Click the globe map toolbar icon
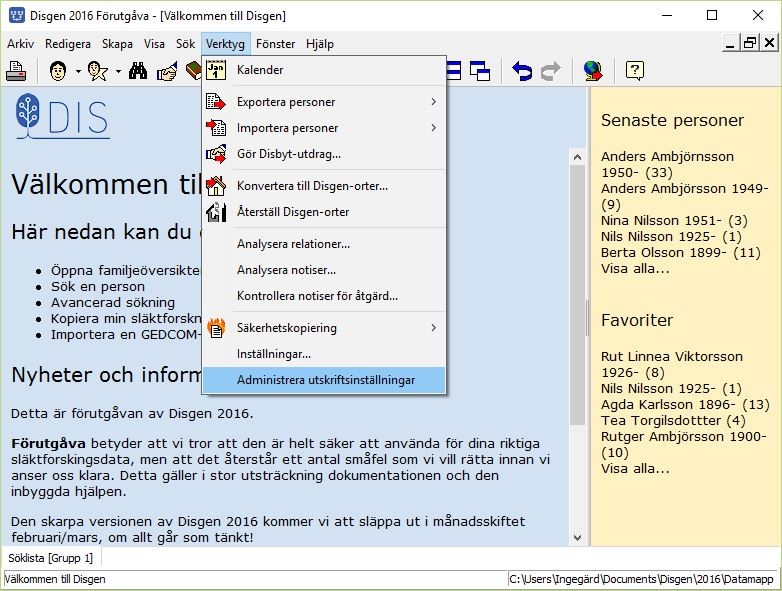The height and width of the screenshot is (591, 782). coord(593,71)
